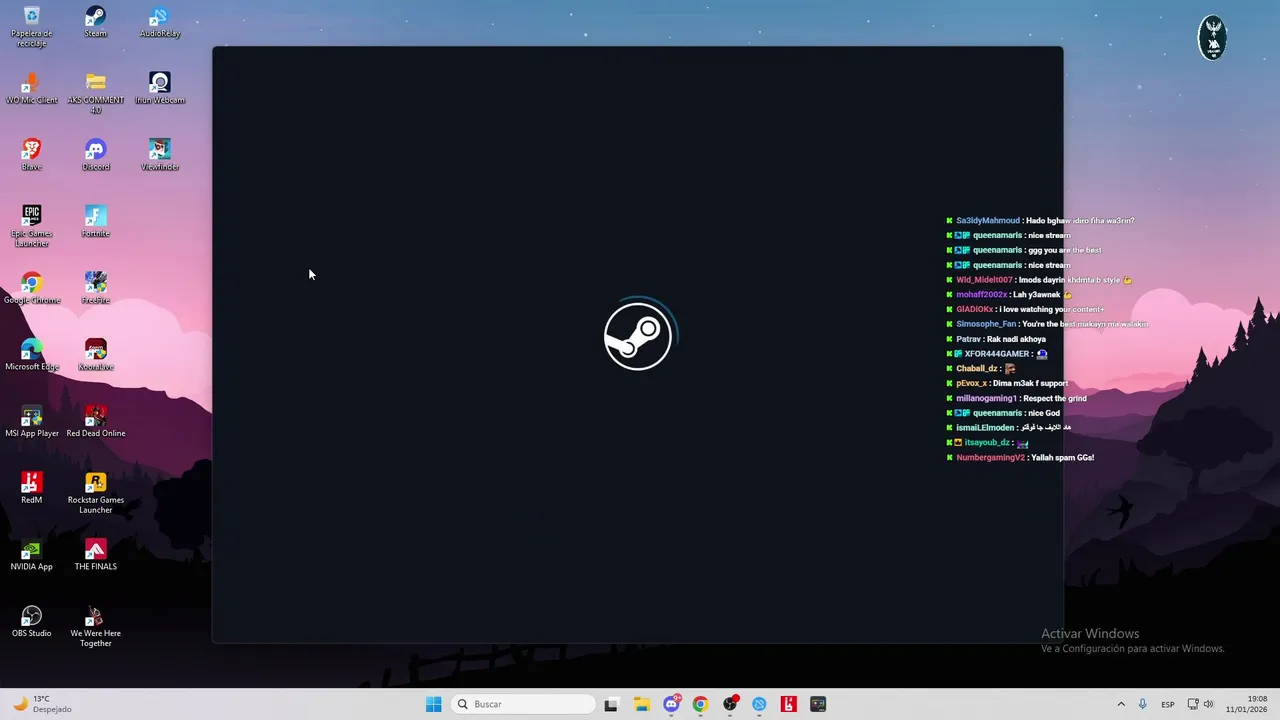
Task: Open the weather widget showing 13°C Despejado
Action: coord(42,704)
